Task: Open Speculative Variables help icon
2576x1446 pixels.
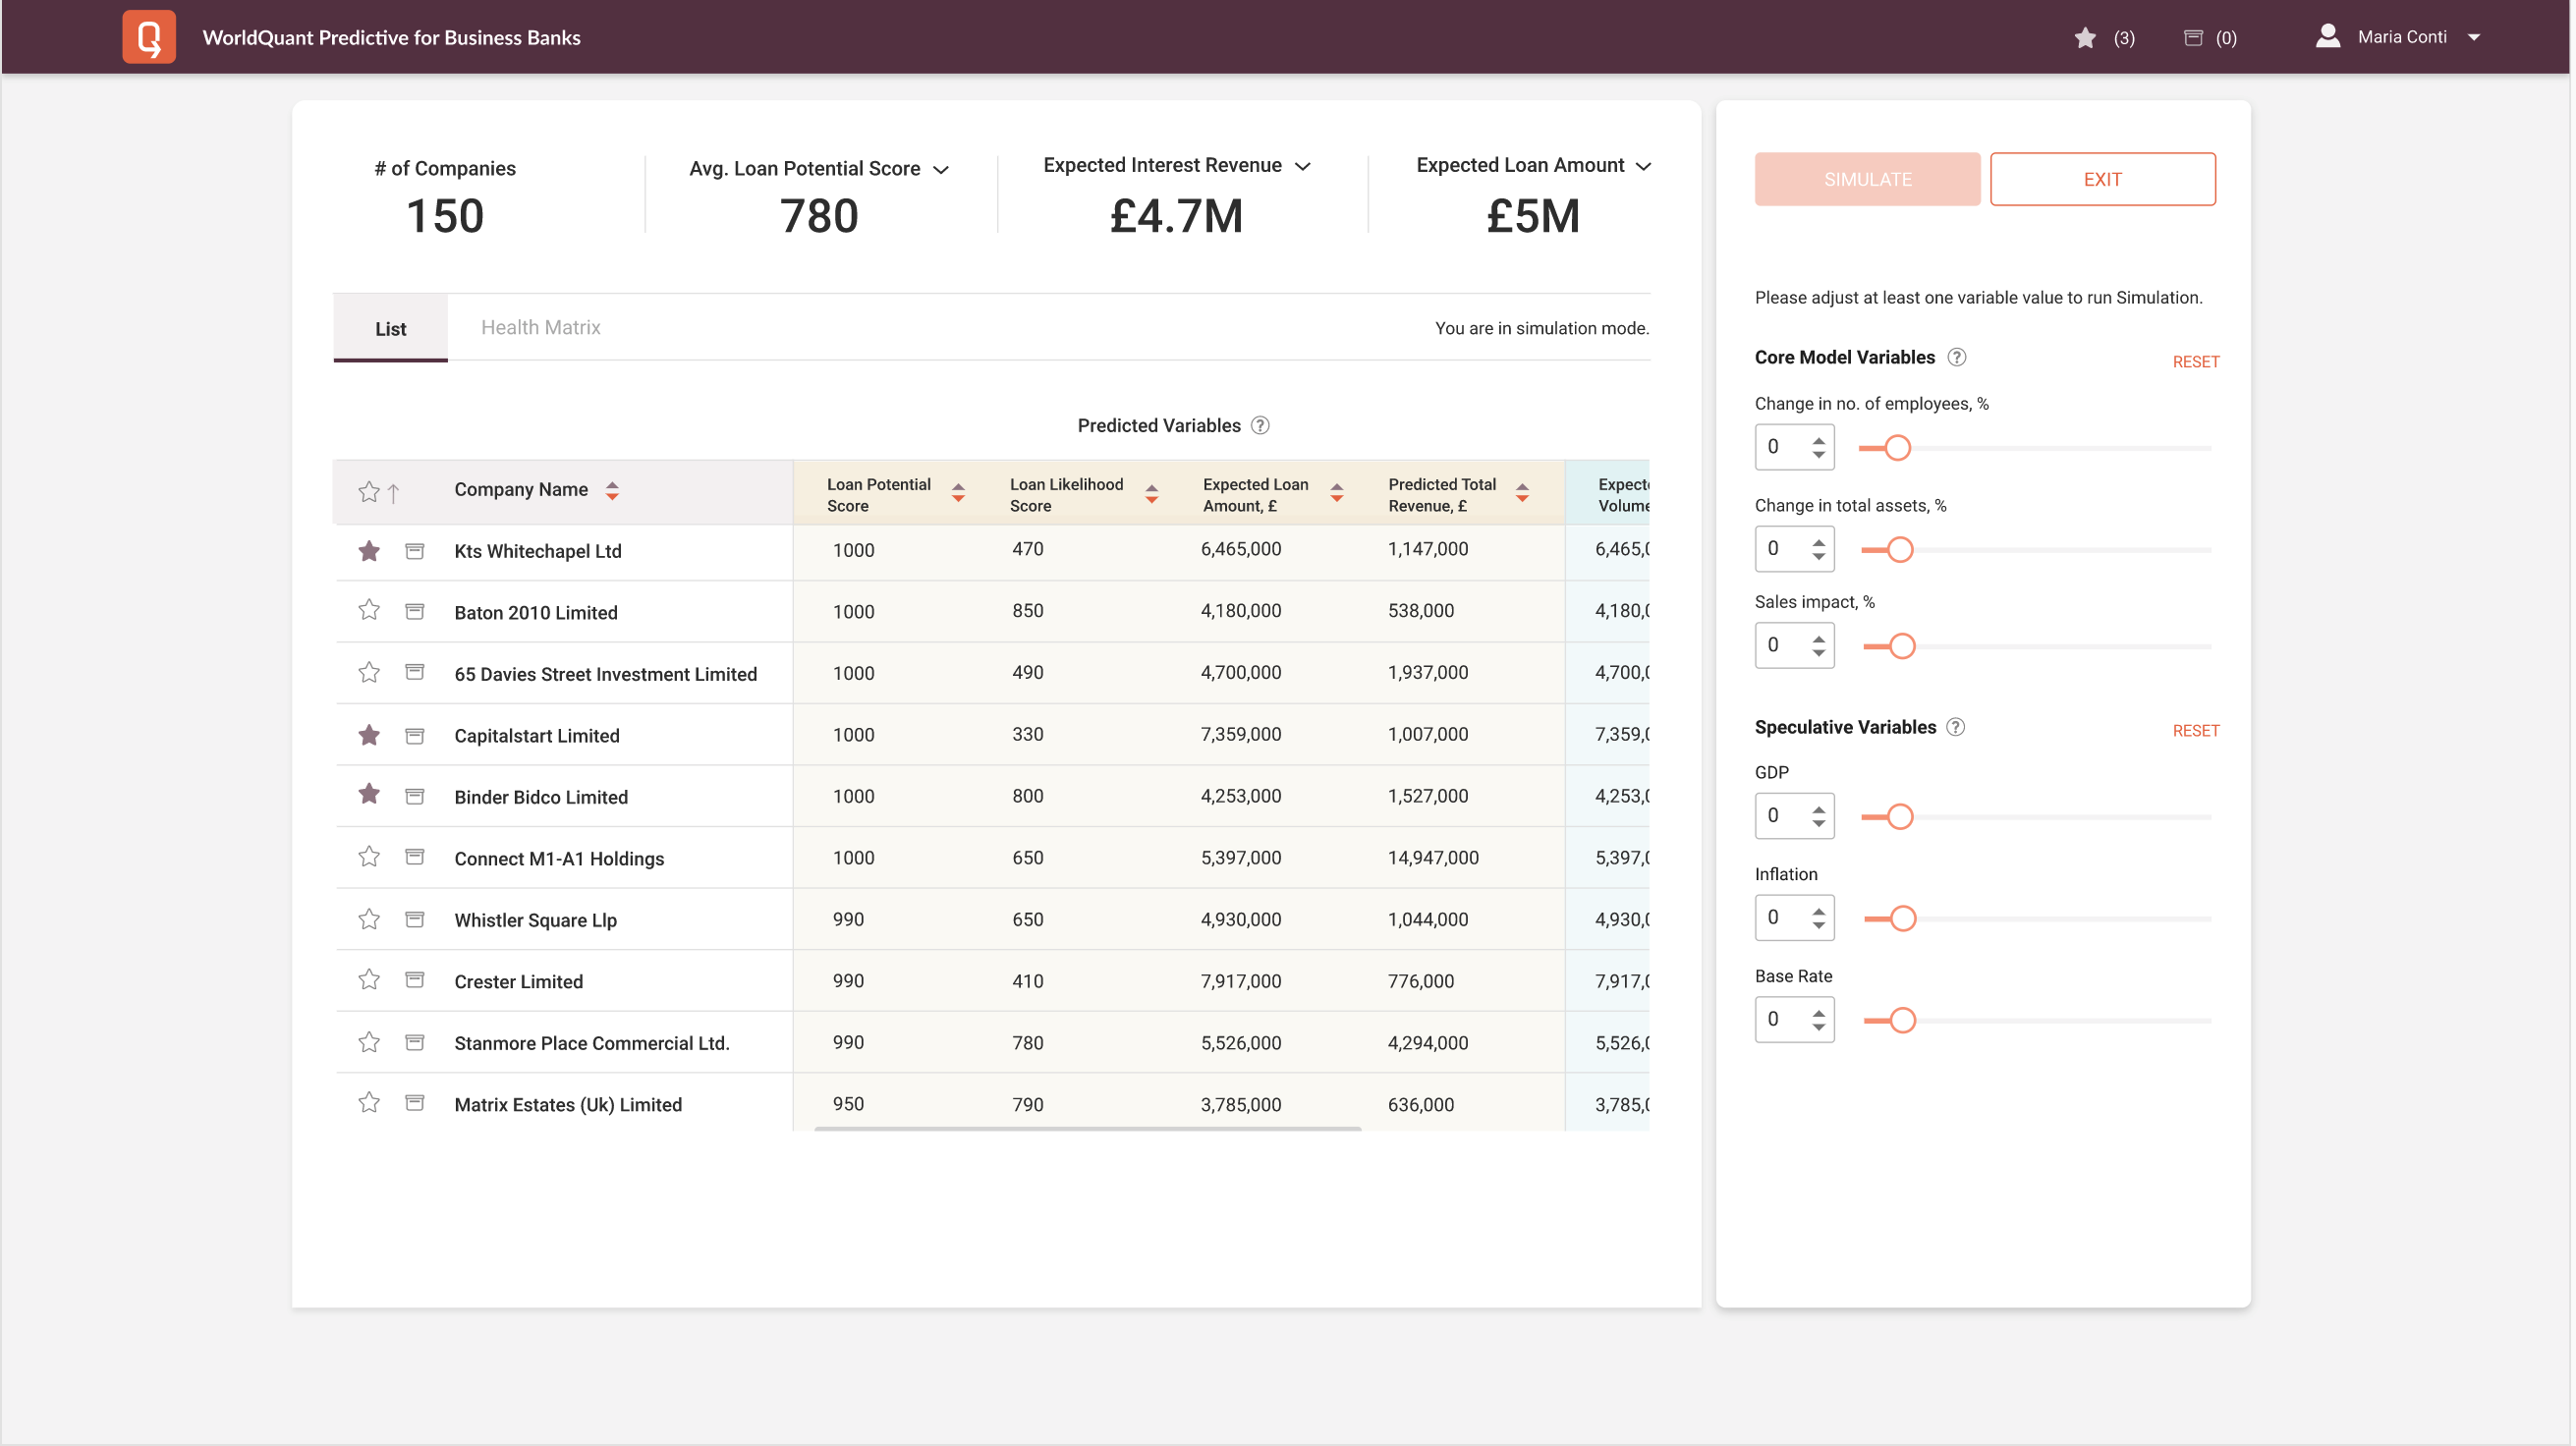Action: pyautogui.click(x=1956, y=728)
